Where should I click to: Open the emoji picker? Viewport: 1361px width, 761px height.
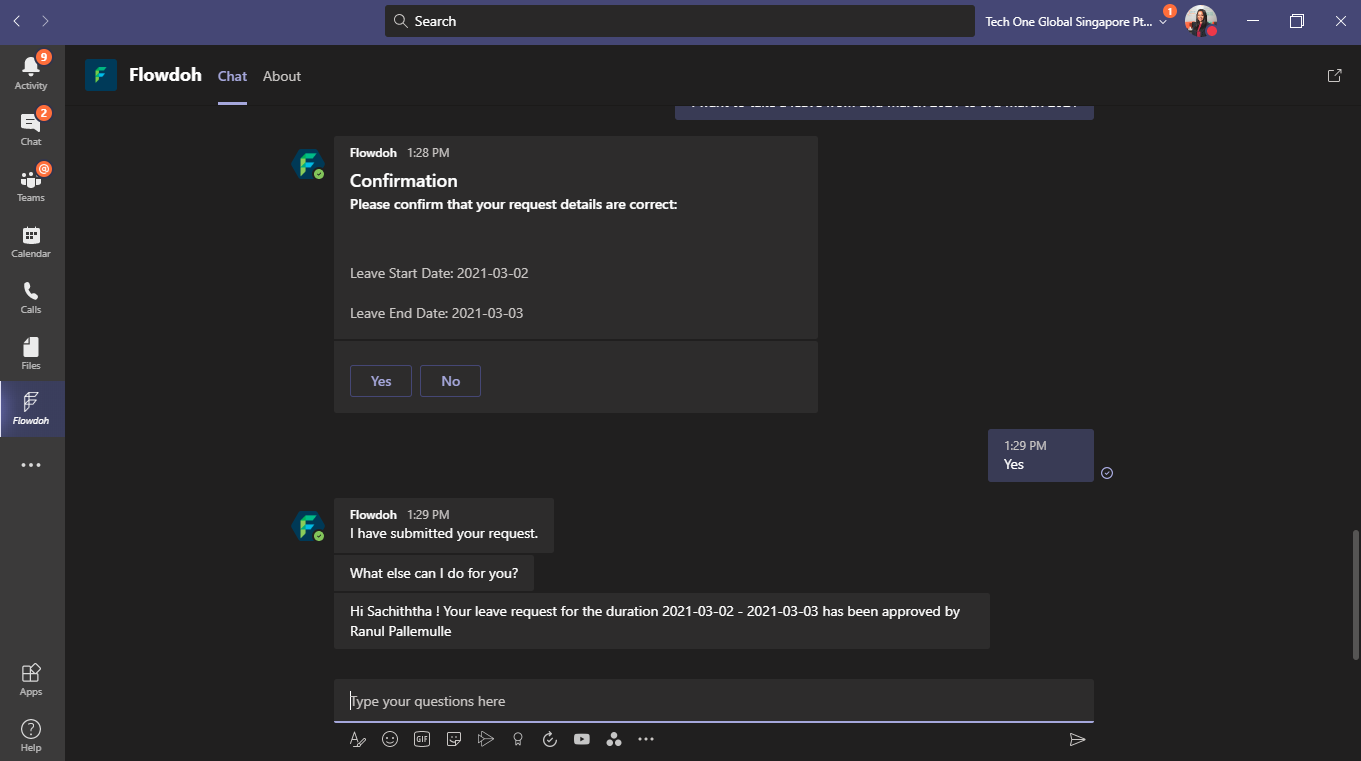pos(390,739)
